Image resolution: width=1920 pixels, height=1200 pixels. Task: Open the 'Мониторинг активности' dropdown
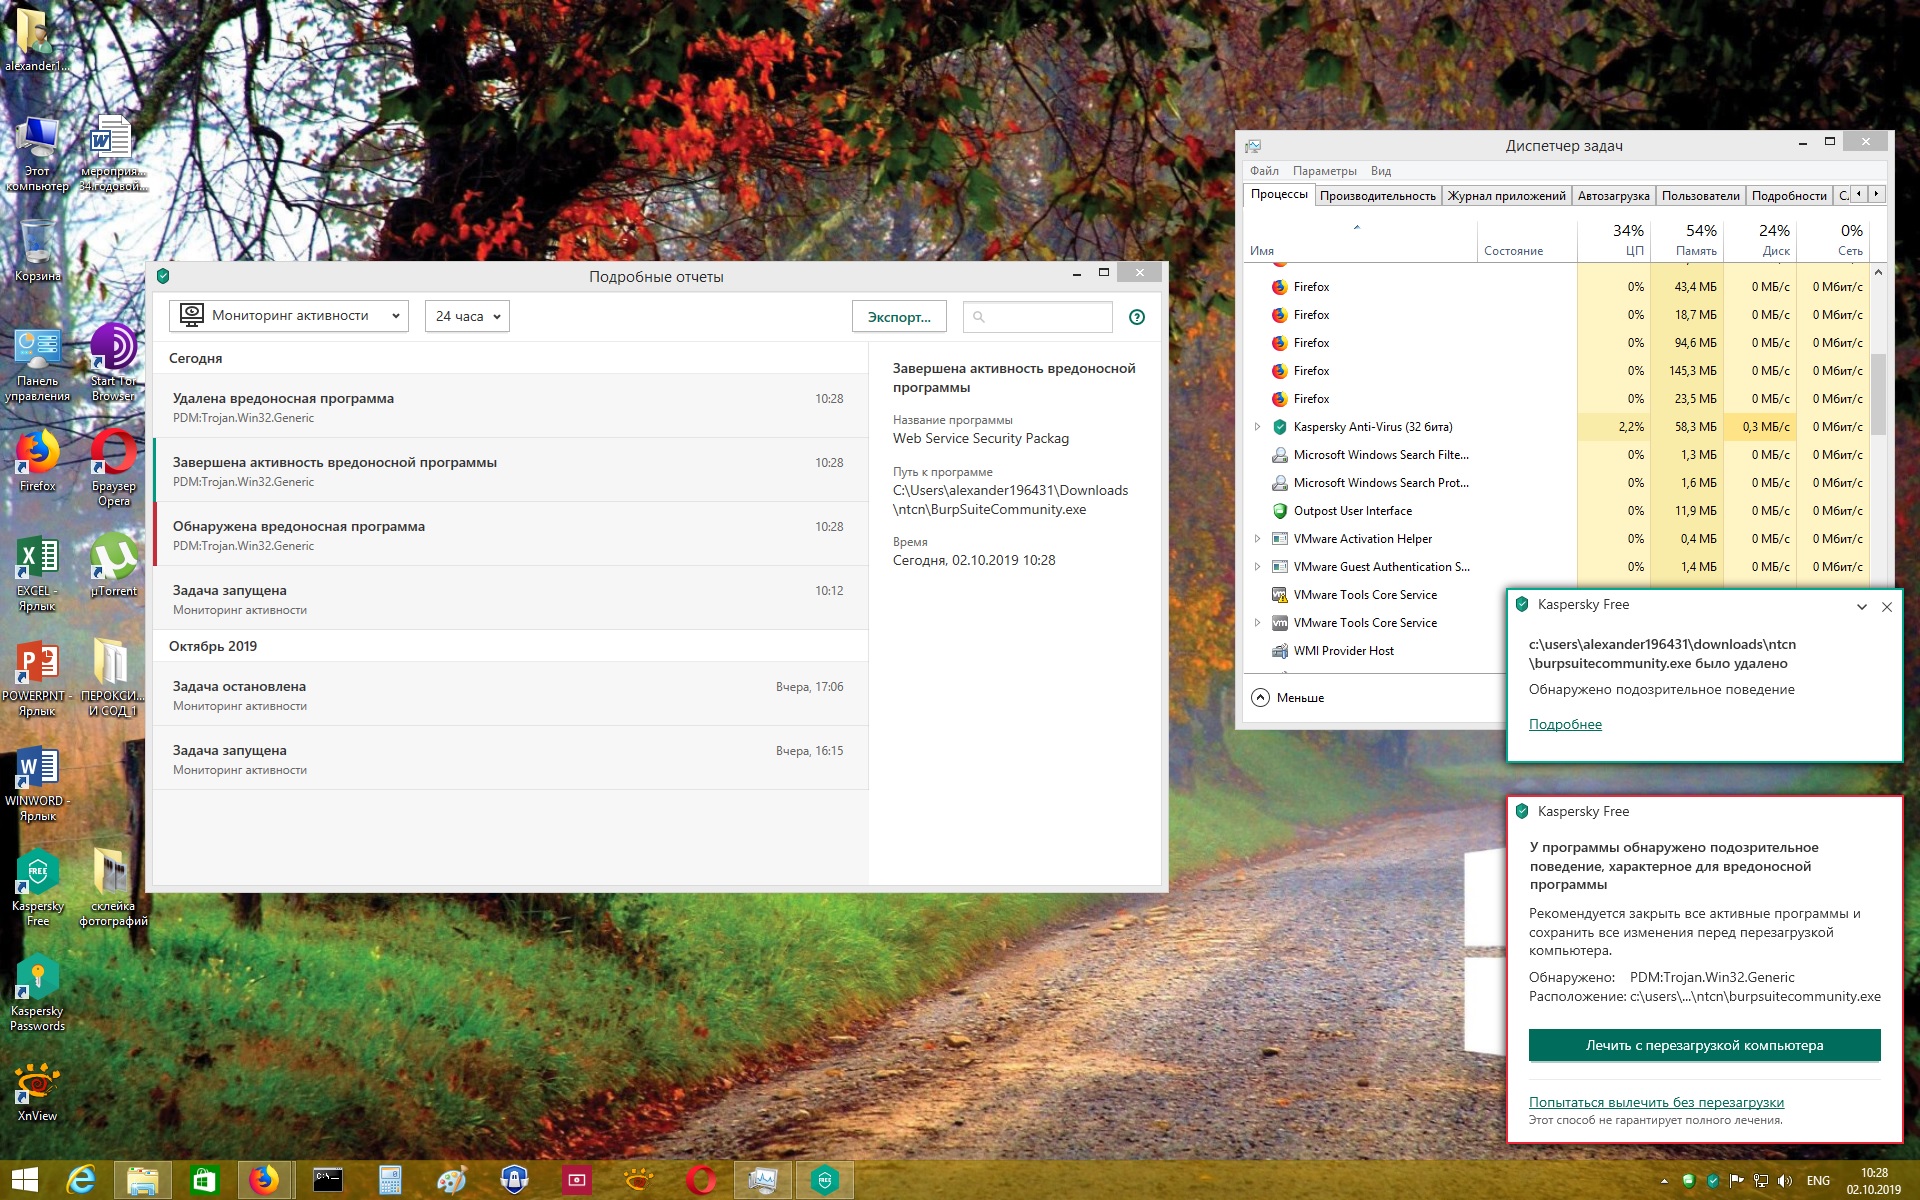(x=288, y=316)
